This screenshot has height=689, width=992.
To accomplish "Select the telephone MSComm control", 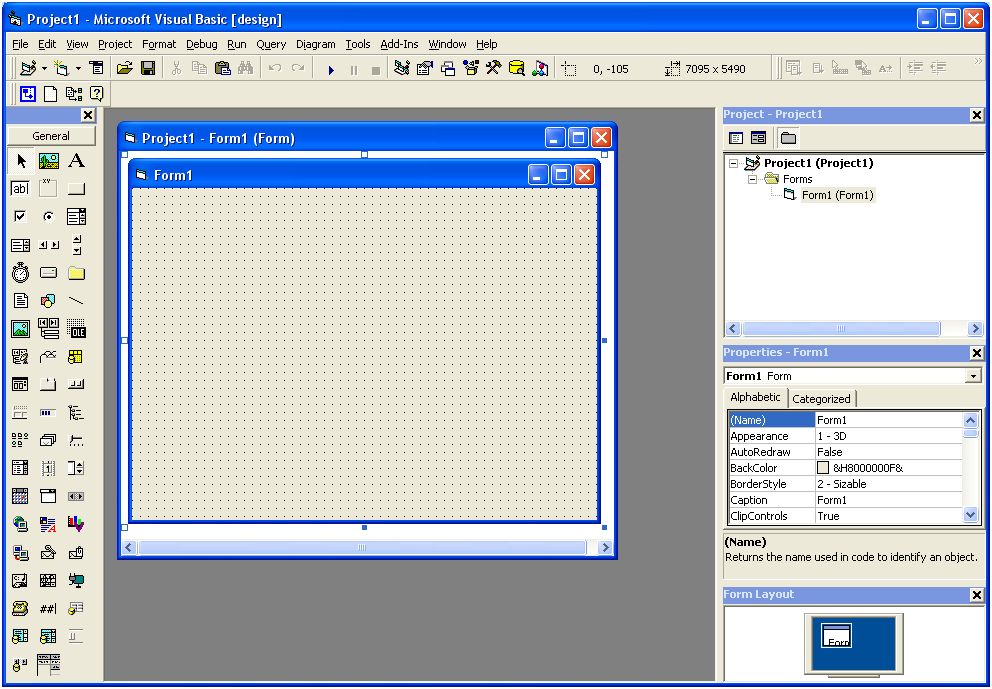I will (21, 609).
